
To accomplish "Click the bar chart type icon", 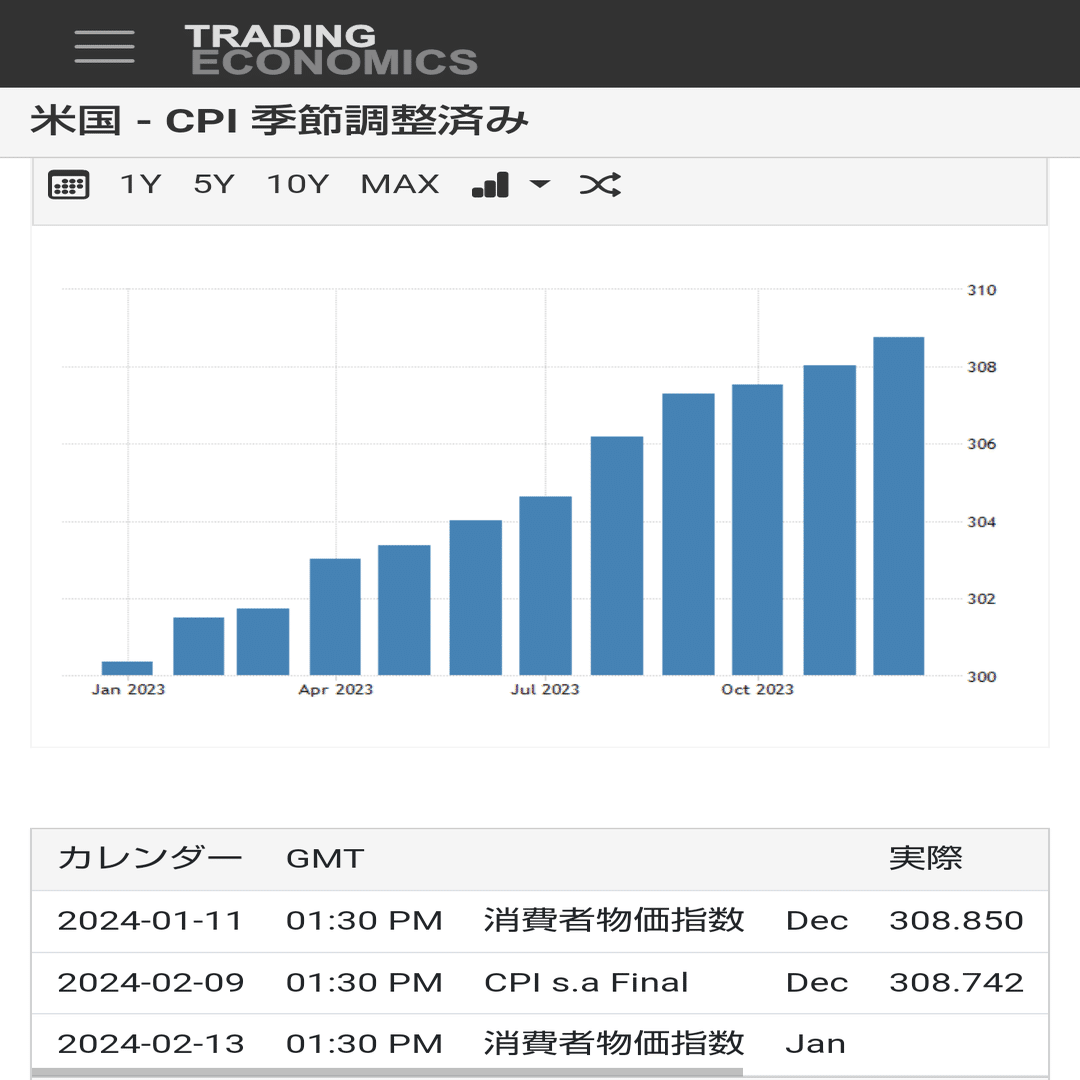I will pos(490,185).
